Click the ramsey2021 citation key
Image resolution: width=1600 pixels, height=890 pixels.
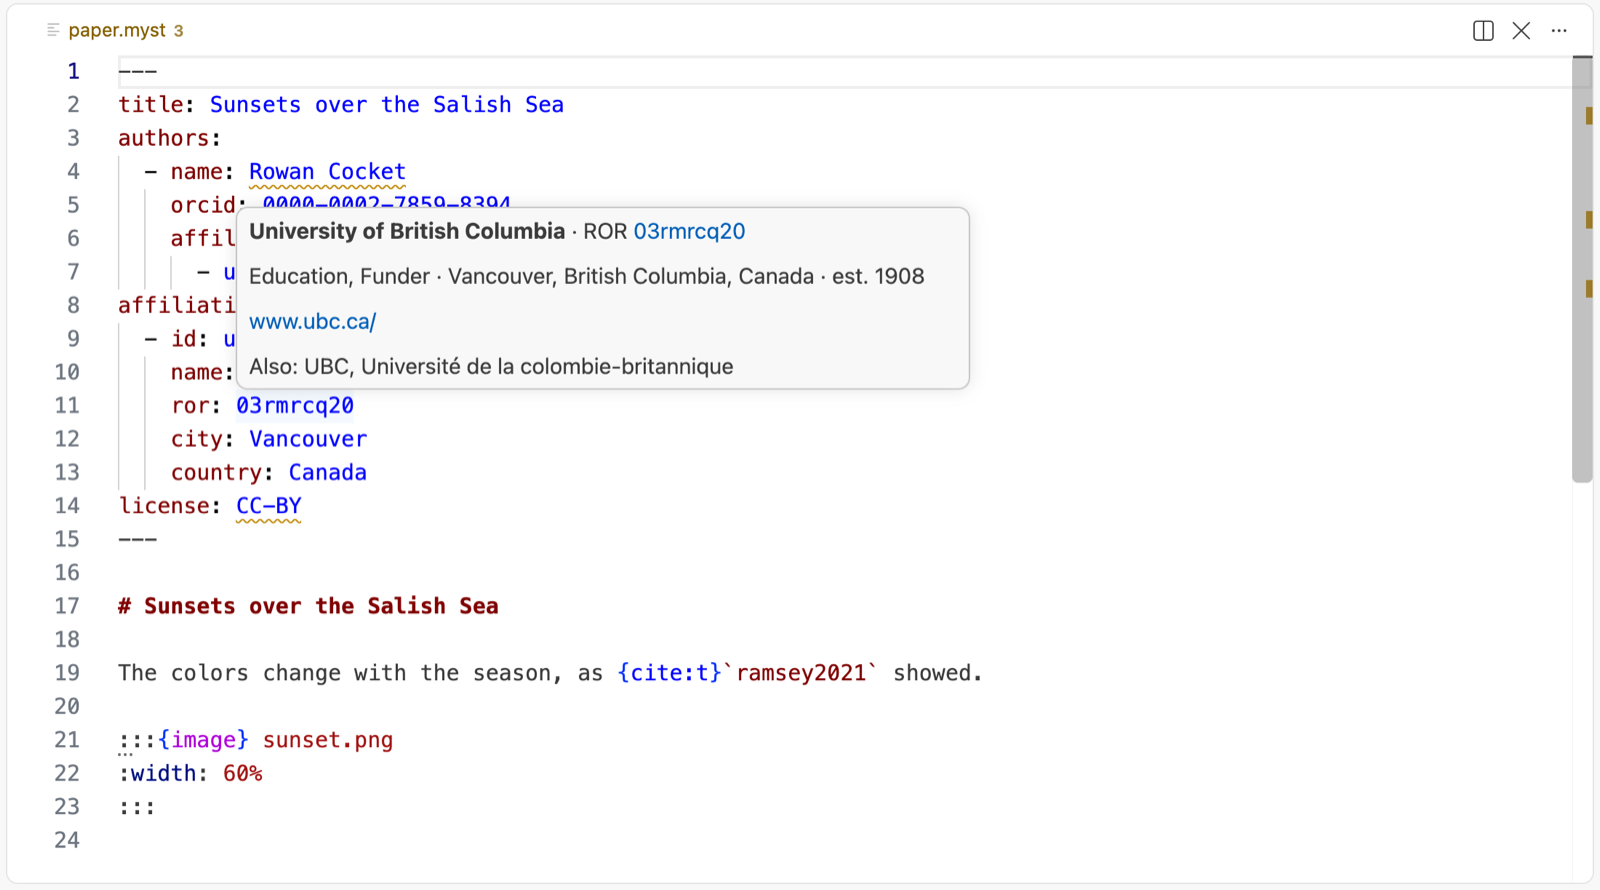pyautogui.click(x=801, y=673)
